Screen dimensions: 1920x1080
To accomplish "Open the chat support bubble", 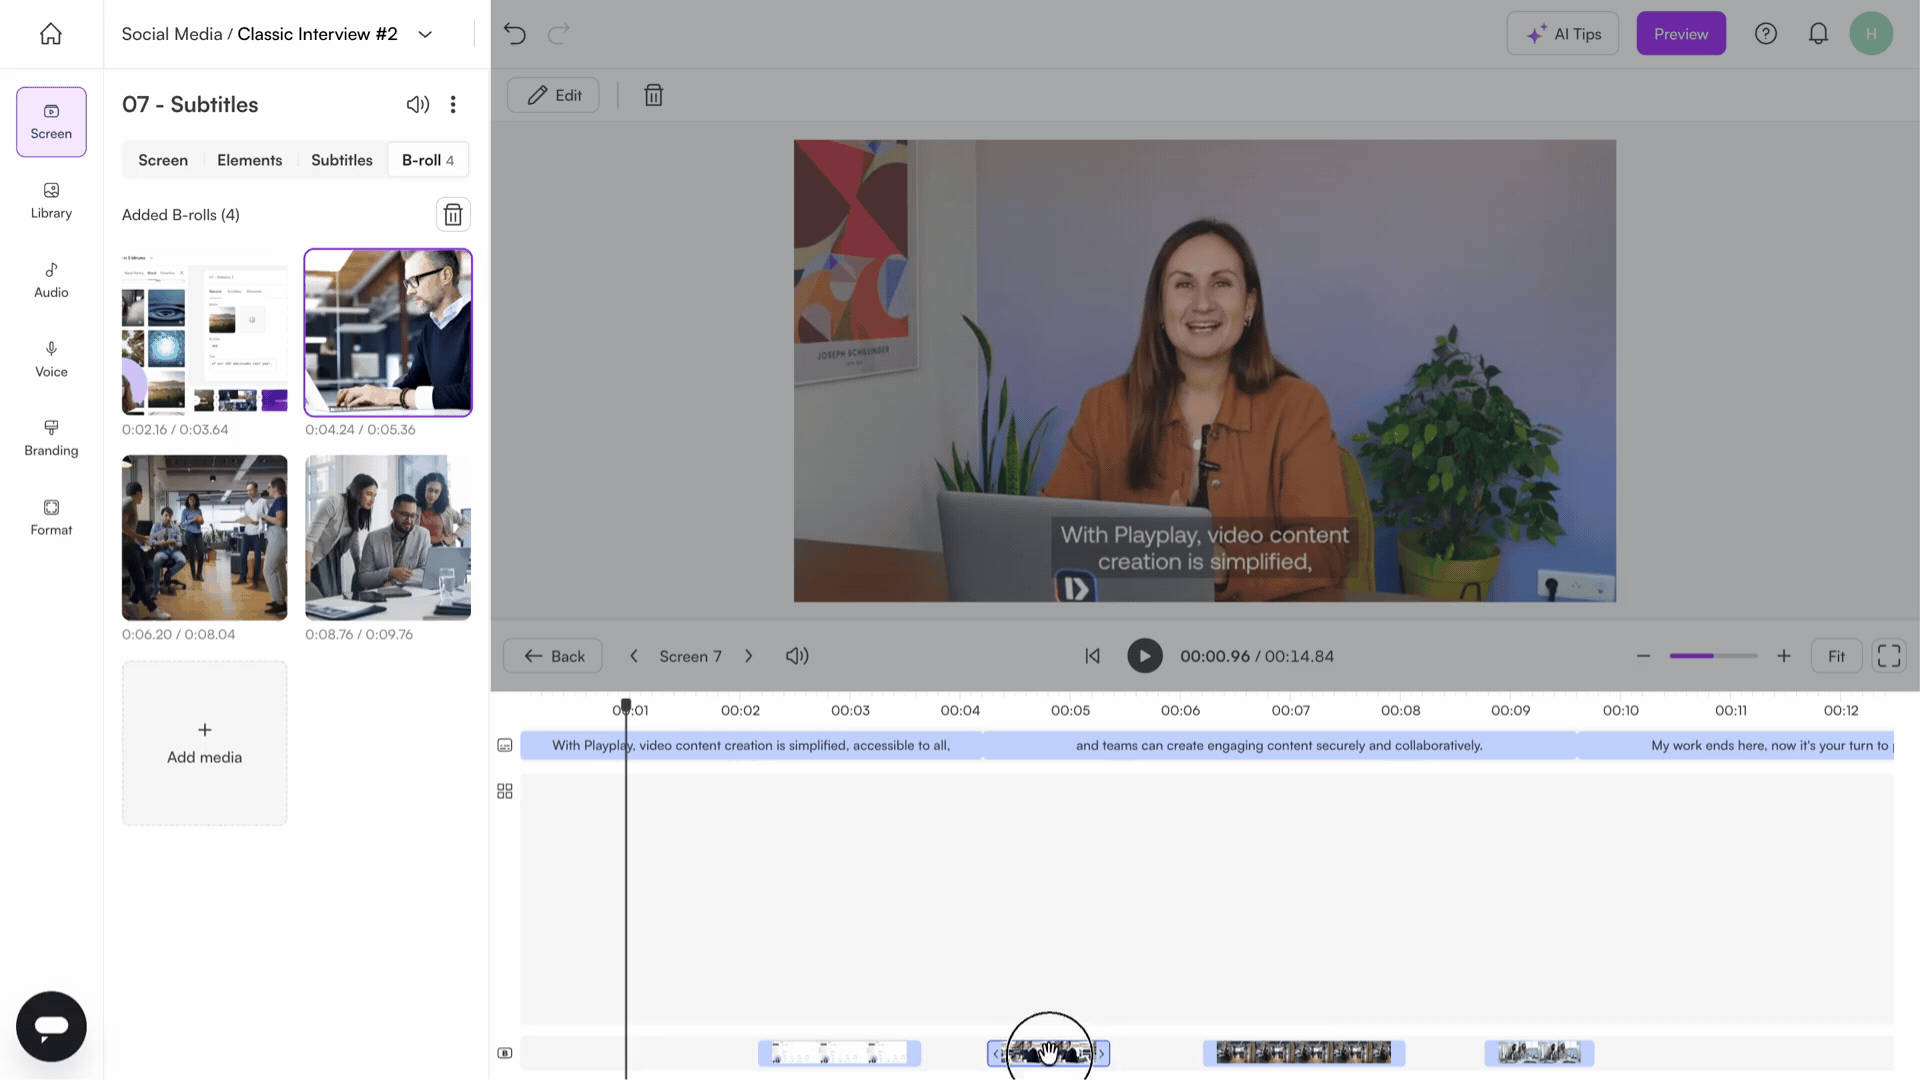I will click(x=51, y=1026).
